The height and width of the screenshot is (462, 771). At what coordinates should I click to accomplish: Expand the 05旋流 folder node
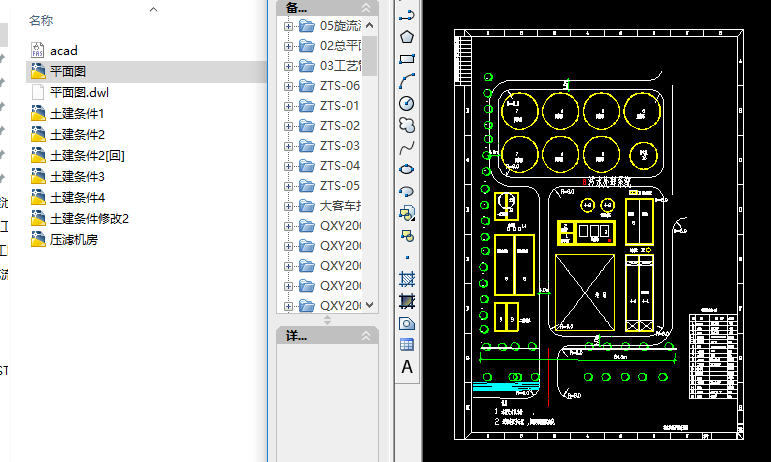(289, 26)
